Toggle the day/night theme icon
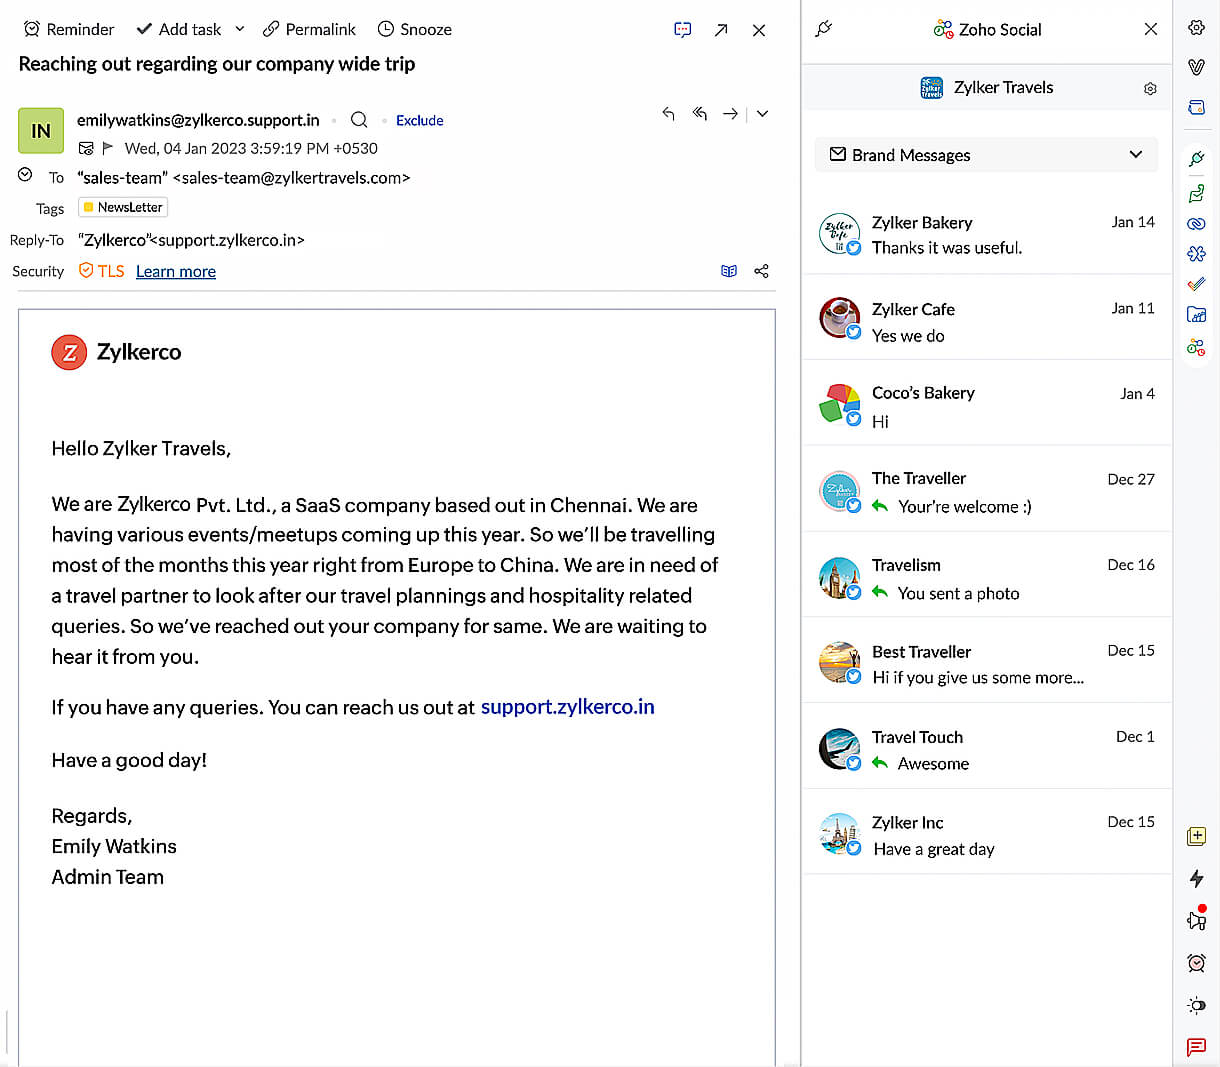Viewport: 1220px width, 1067px height. pos(1196,1005)
